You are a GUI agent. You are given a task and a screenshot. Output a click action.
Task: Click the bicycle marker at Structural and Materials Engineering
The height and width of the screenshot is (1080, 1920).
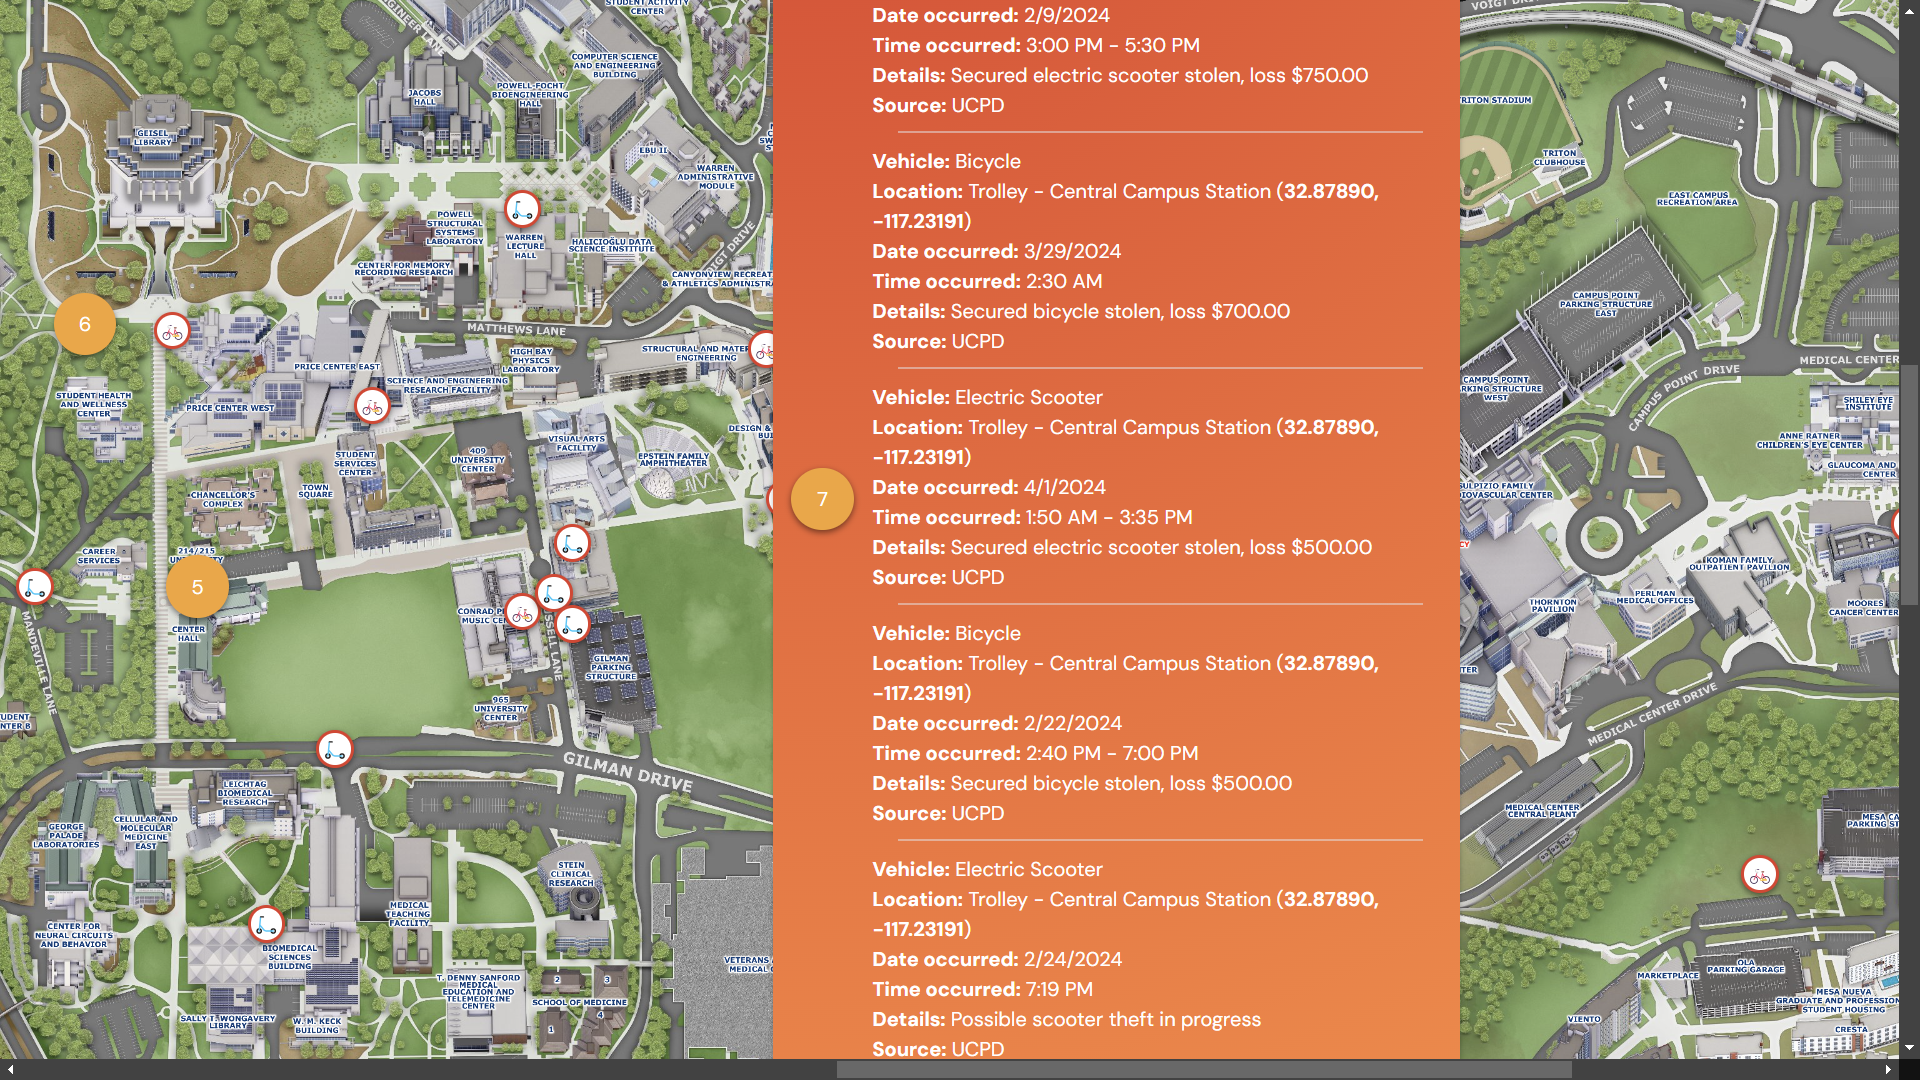[764, 350]
